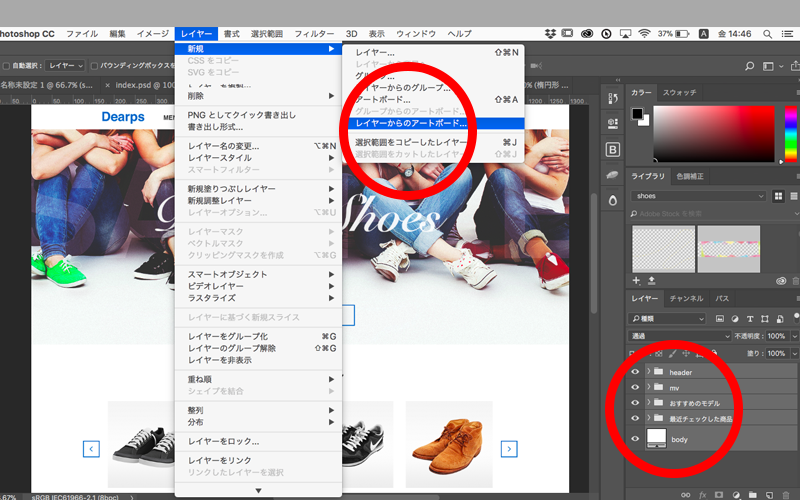Expand the mv layer group
This screenshot has width=800, height=500.
point(649,387)
